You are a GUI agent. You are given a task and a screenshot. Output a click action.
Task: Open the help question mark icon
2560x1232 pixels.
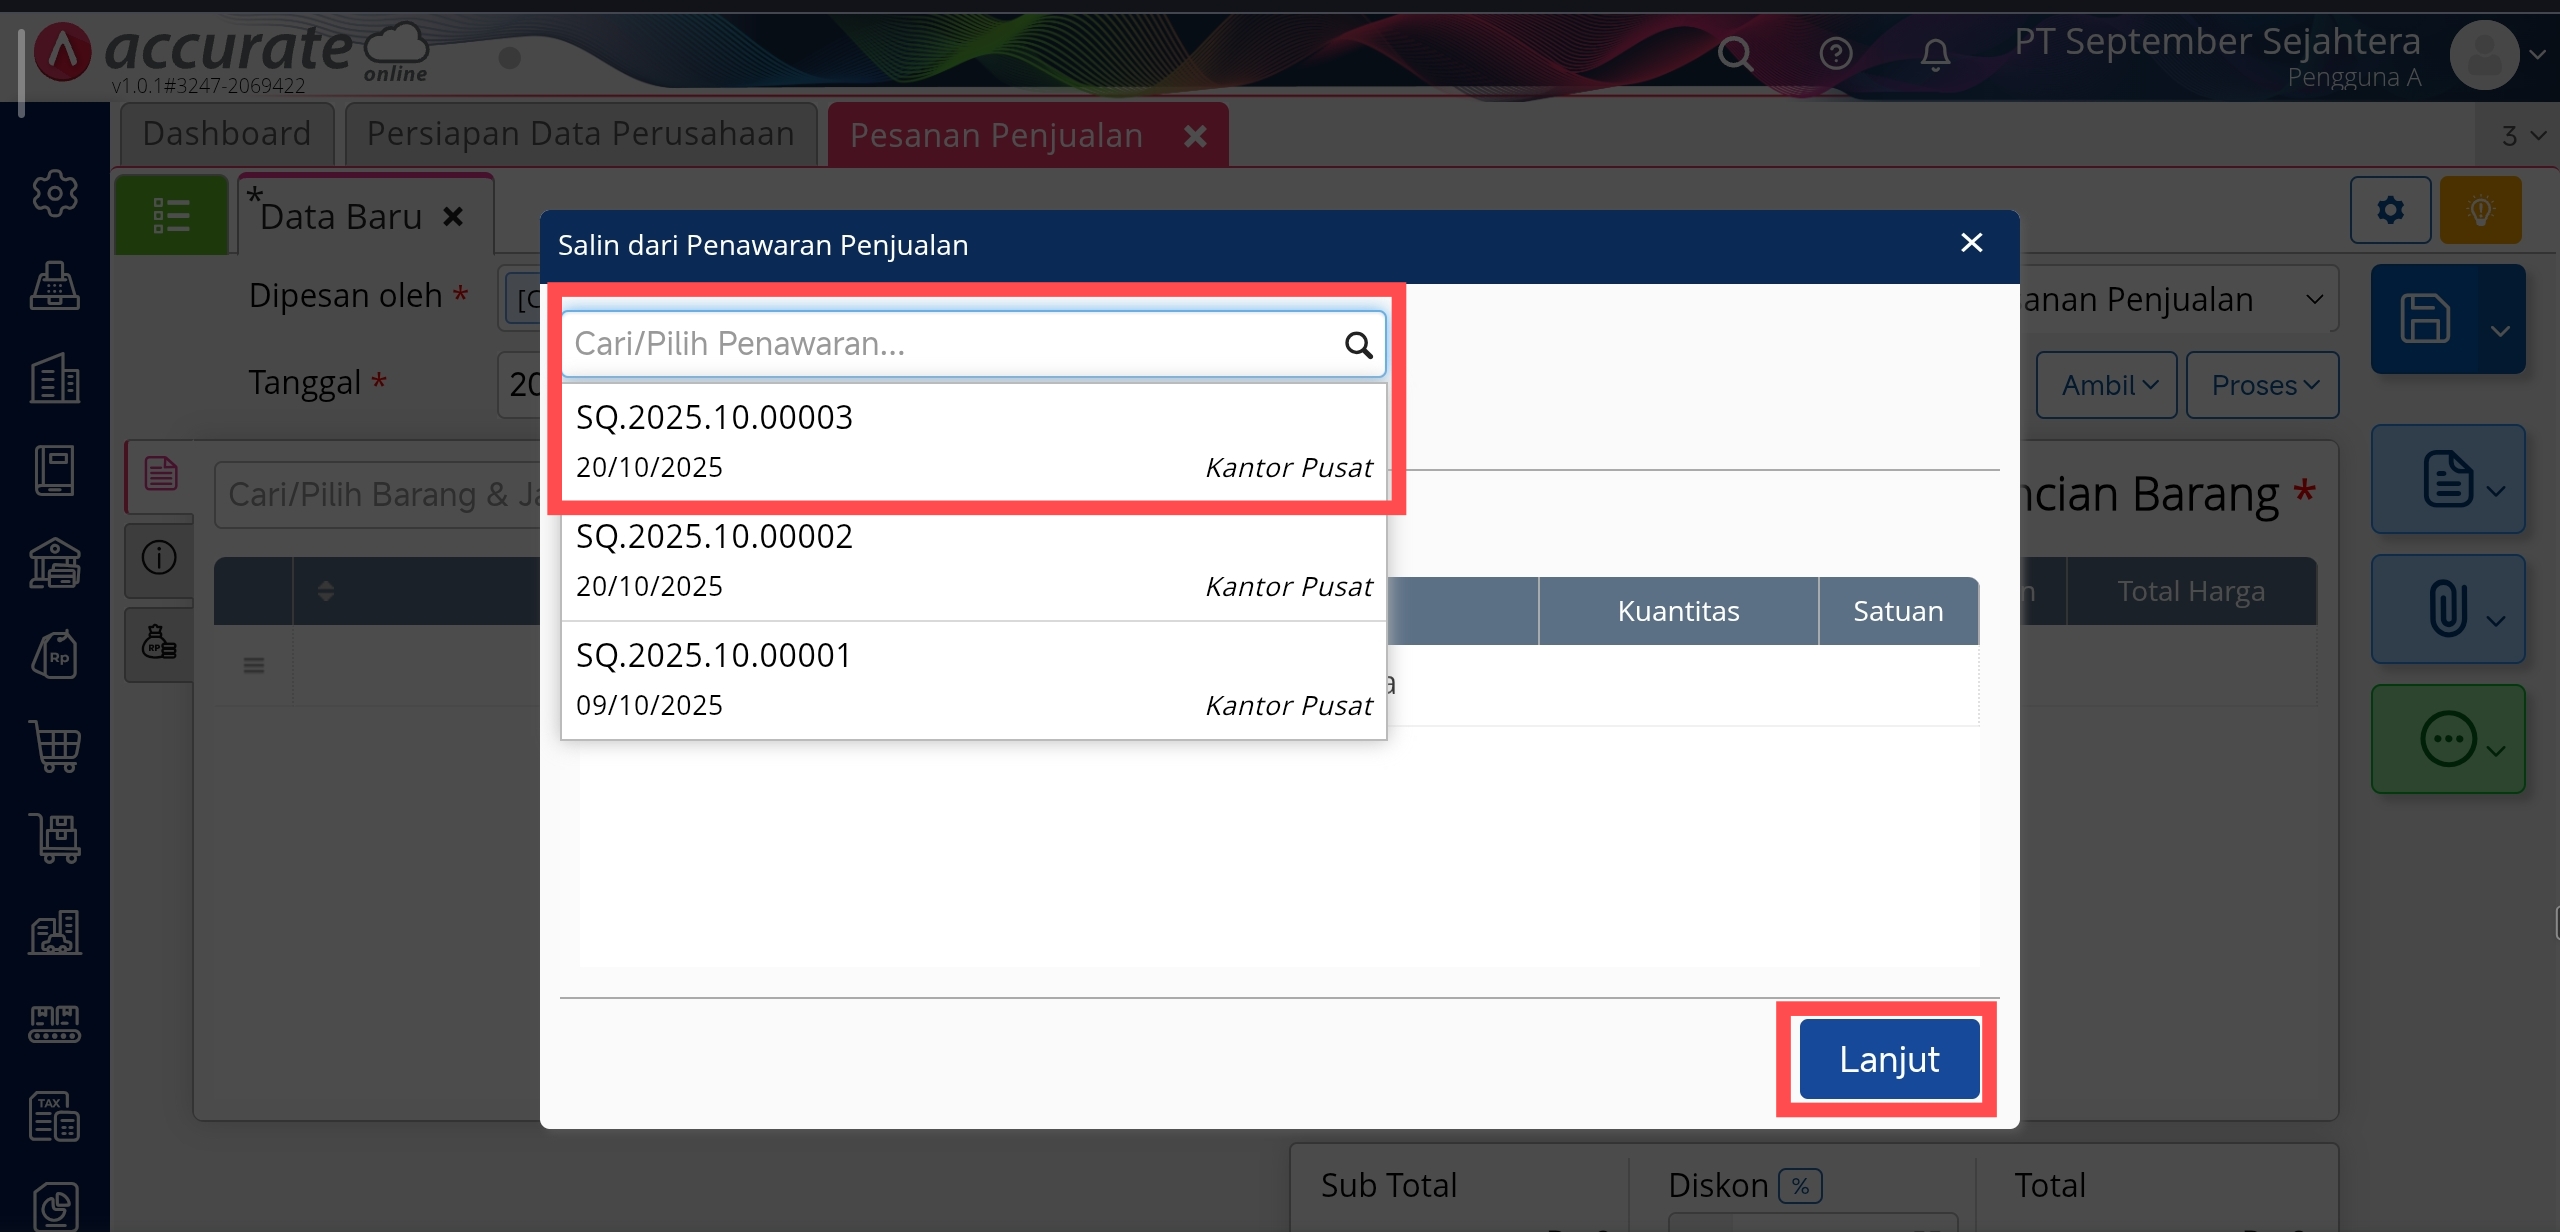(1836, 53)
